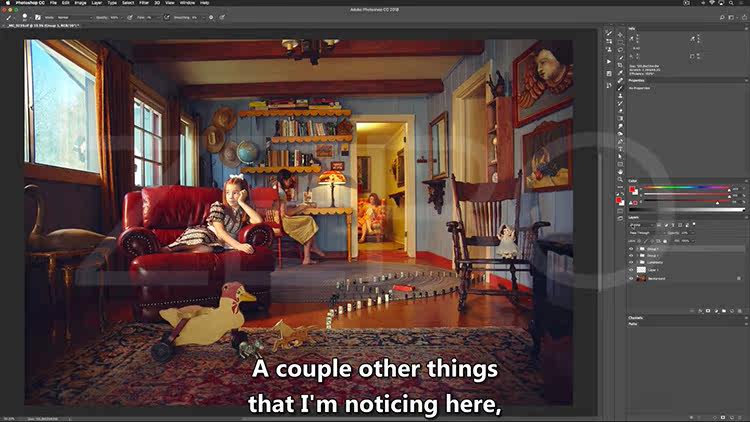Open the brush preset picker dropdown
Screen dimensions: 750x422
click(31, 18)
